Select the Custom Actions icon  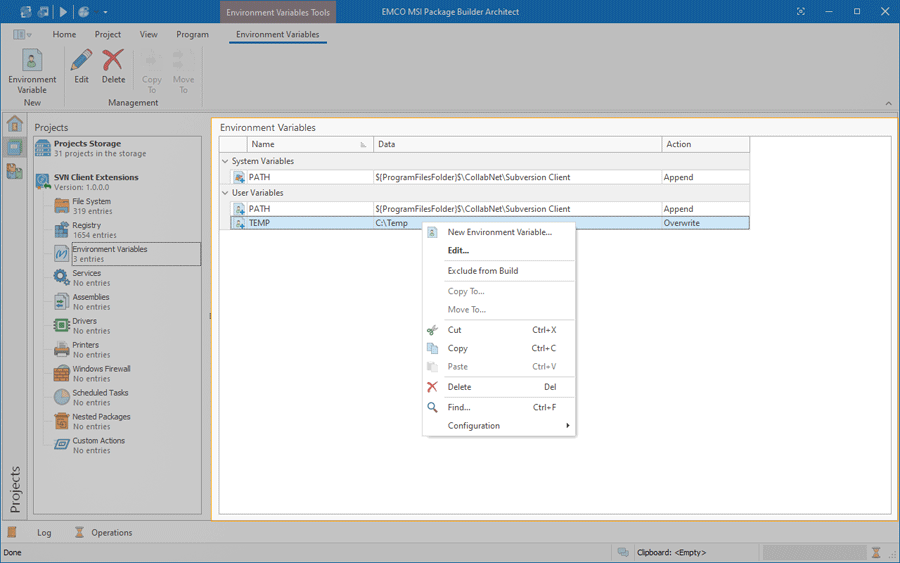point(61,445)
